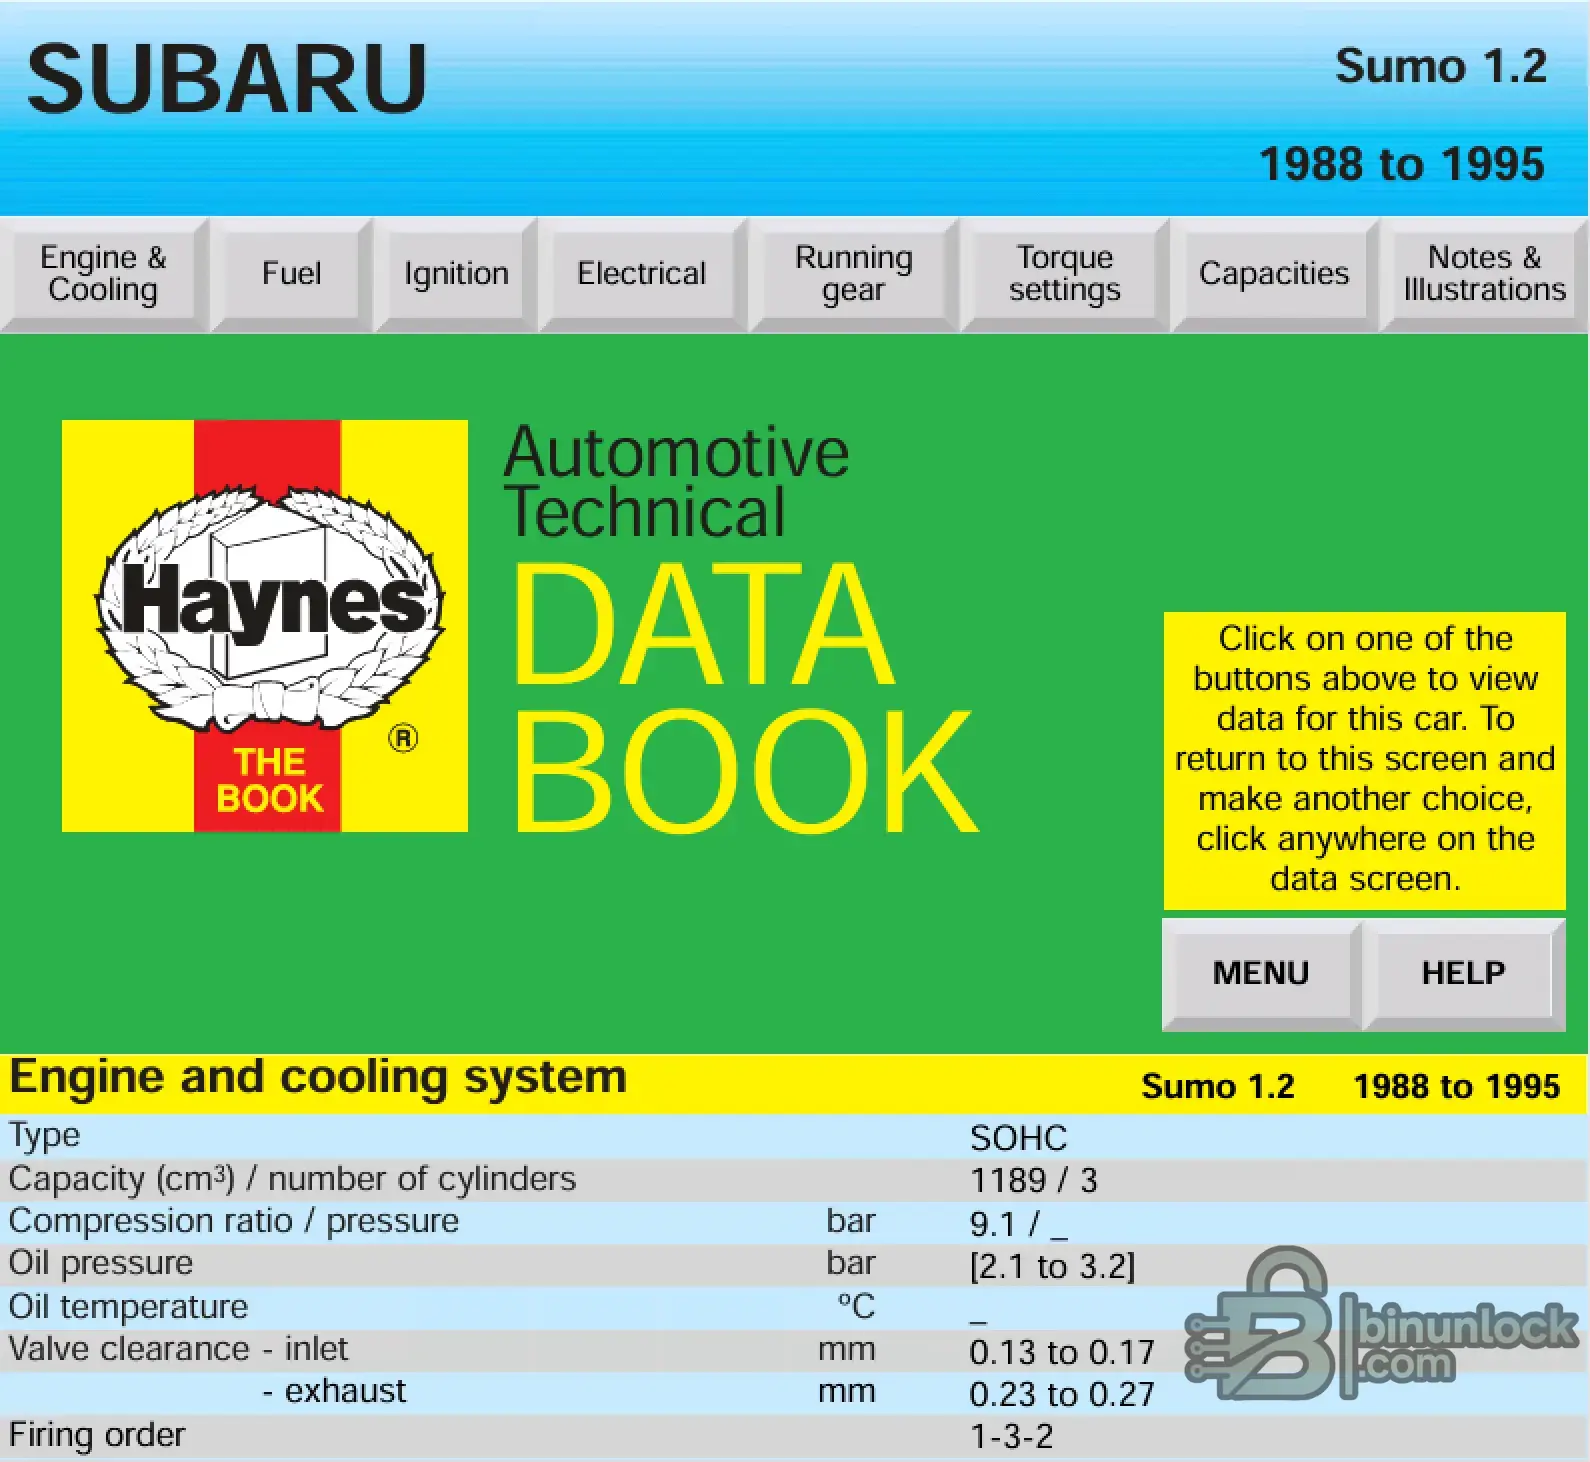
Task: Select the 'Firing order' row label
Action: tap(97, 1436)
